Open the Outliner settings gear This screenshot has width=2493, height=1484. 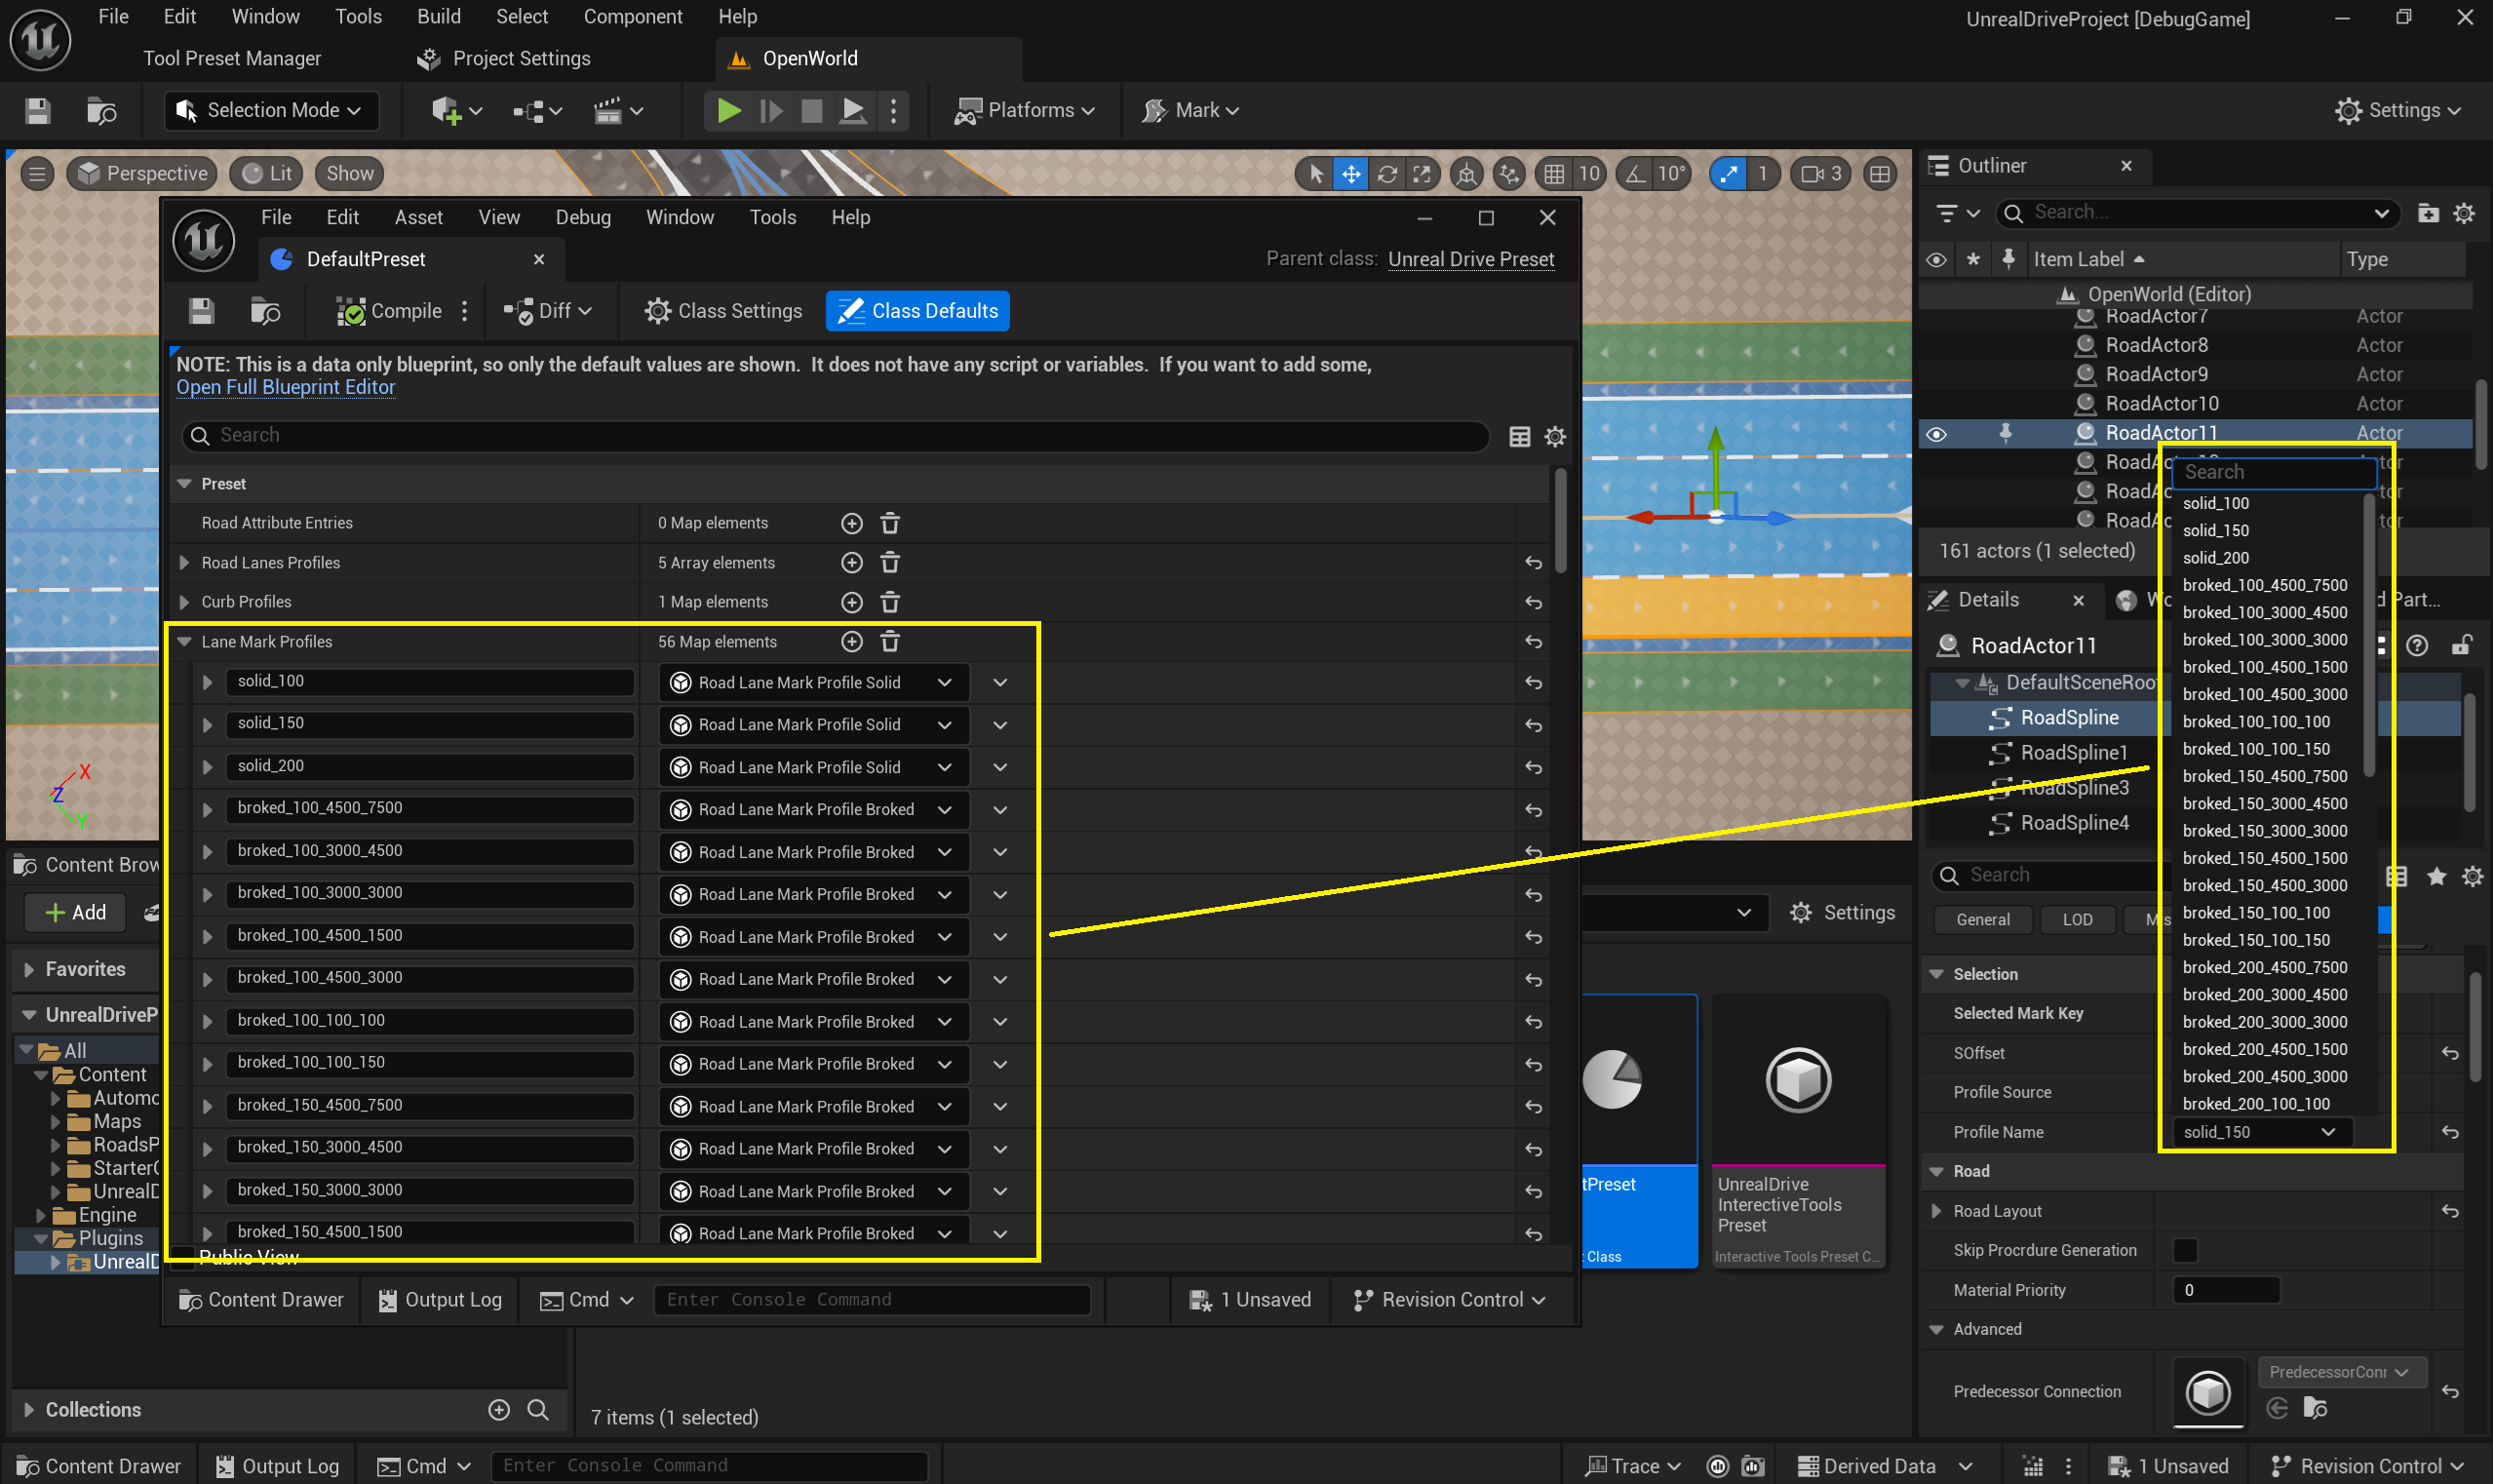coord(2464,213)
